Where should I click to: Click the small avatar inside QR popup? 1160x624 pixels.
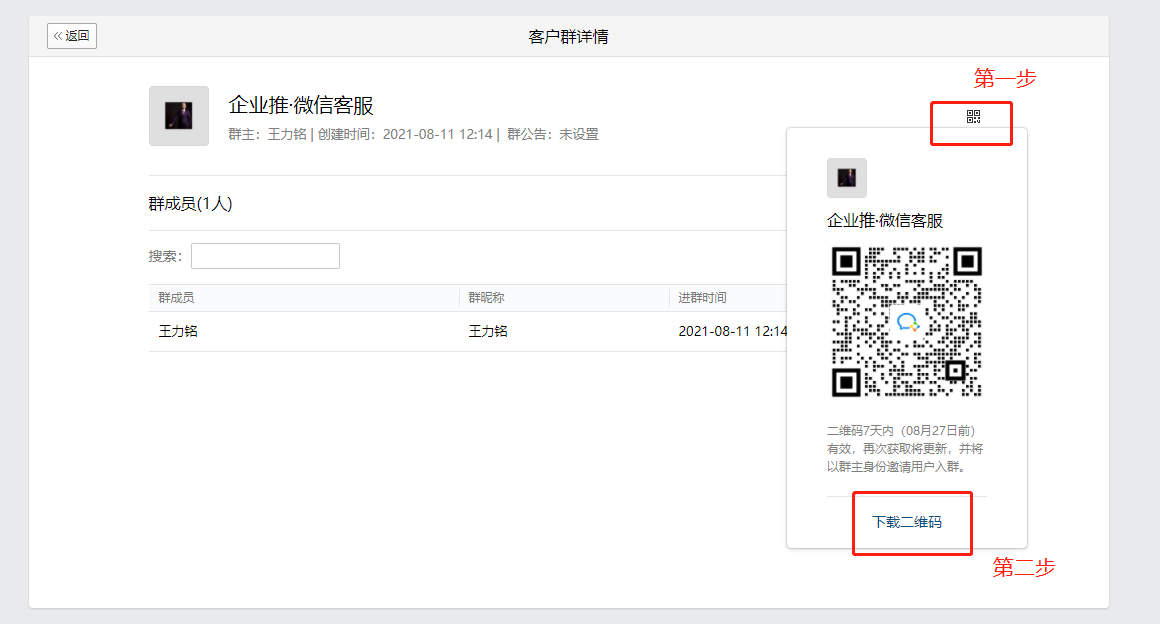[846, 178]
